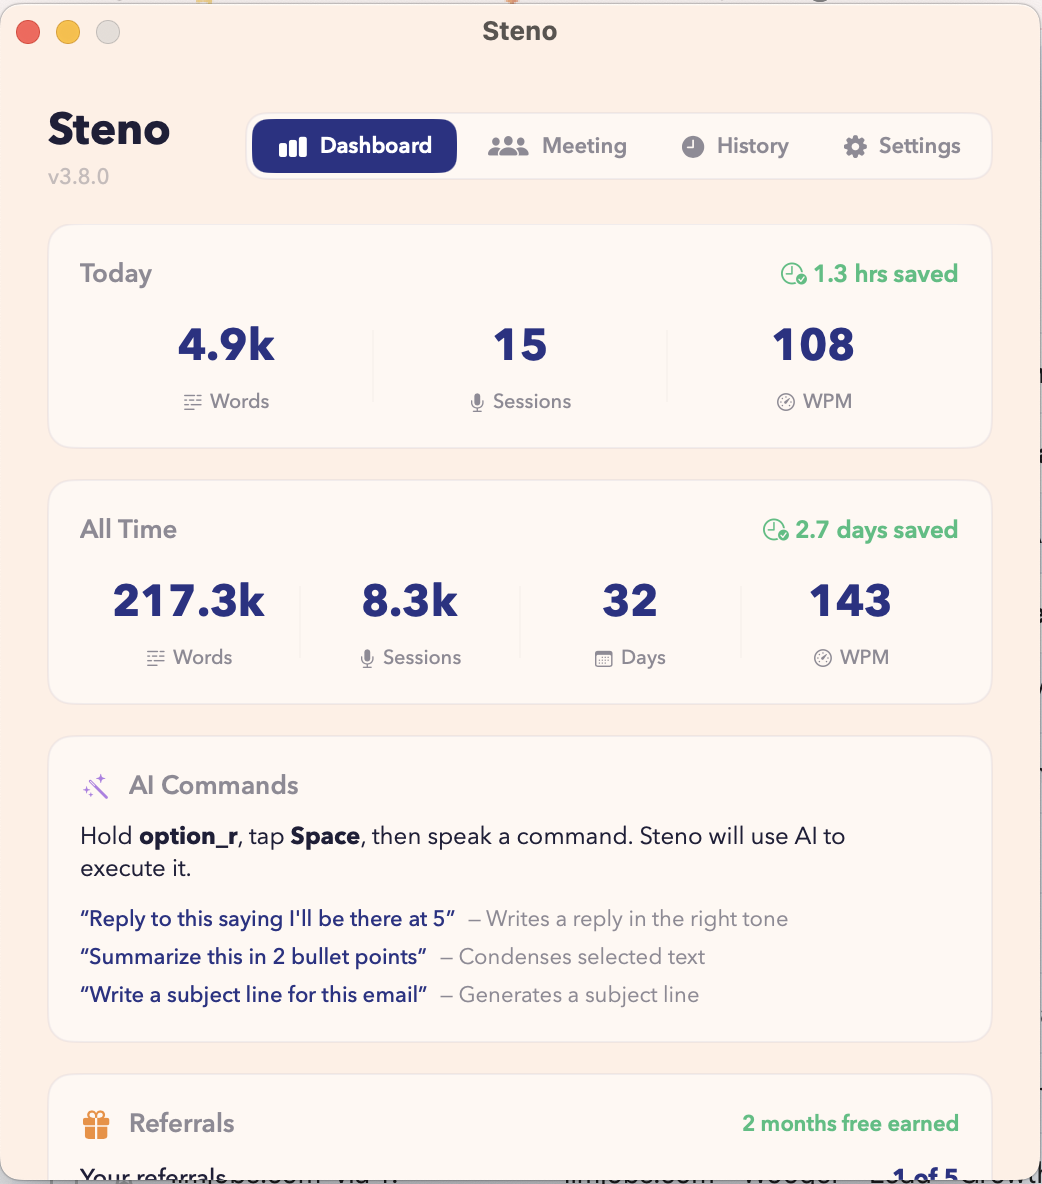Click the Referrals gift icon

(x=96, y=1125)
